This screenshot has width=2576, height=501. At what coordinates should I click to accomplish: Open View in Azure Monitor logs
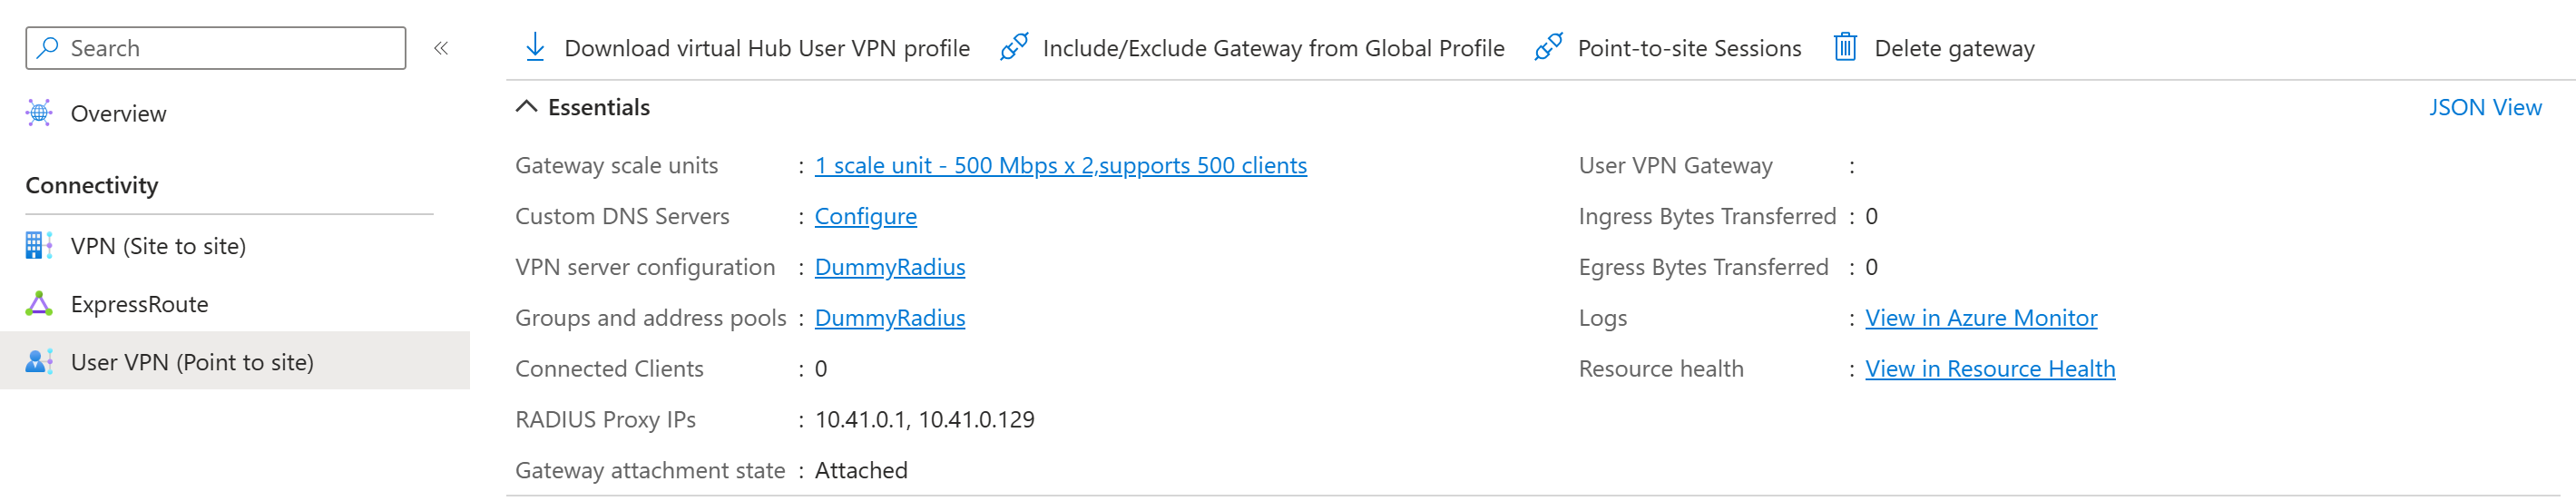pos(1980,318)
